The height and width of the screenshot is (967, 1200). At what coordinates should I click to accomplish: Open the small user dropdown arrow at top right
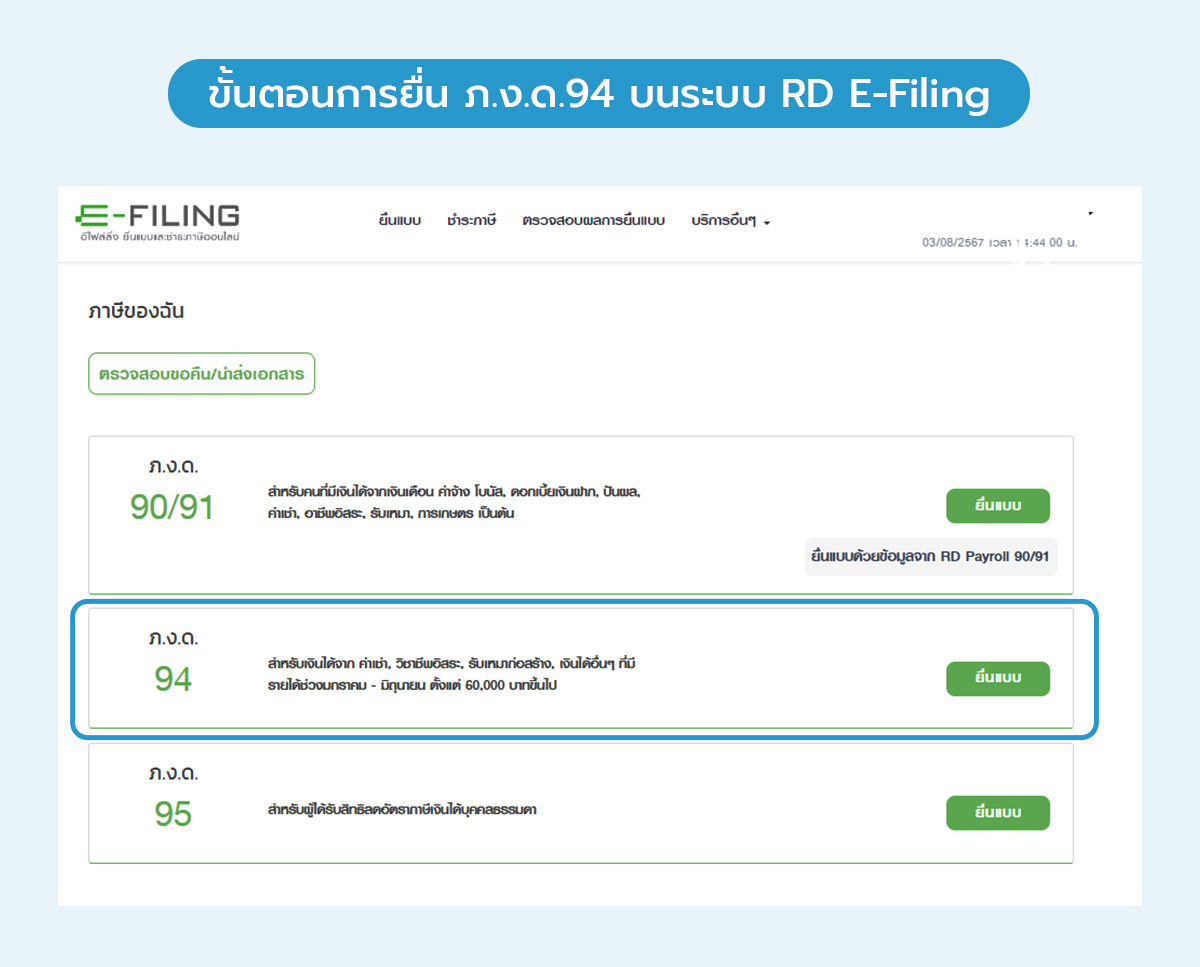click(1090, 213)
